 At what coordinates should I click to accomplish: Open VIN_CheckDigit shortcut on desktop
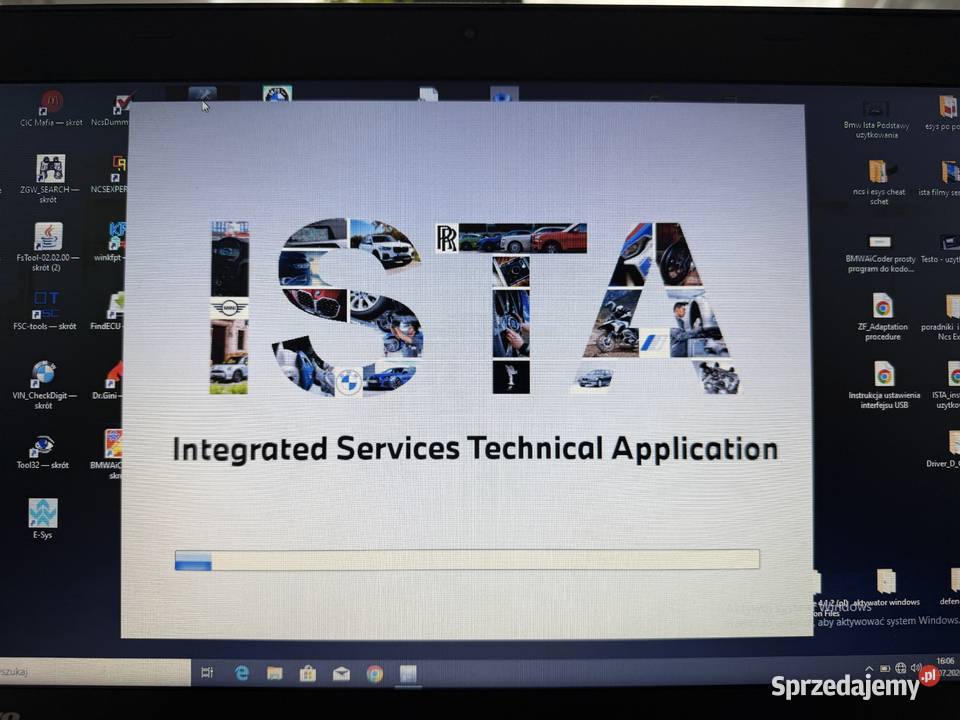point(43,373)
